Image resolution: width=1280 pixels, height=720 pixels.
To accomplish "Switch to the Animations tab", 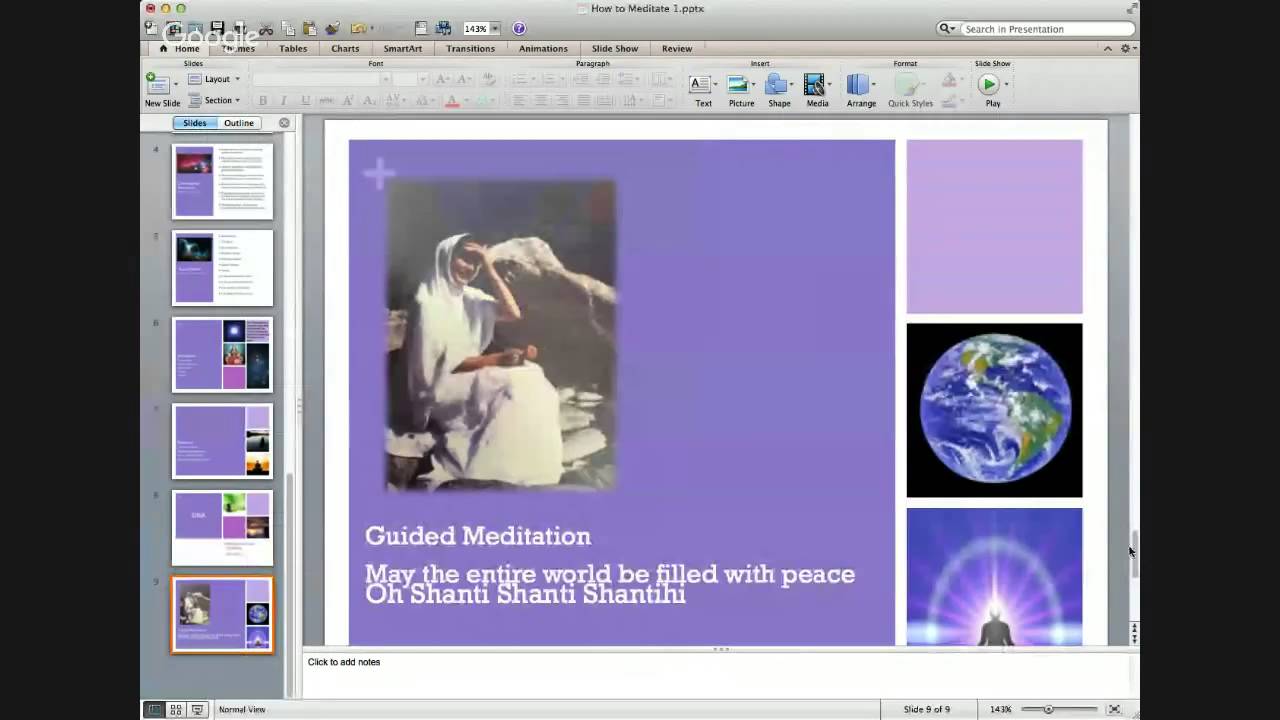I will pyautogui.click(x=543, y=49).
